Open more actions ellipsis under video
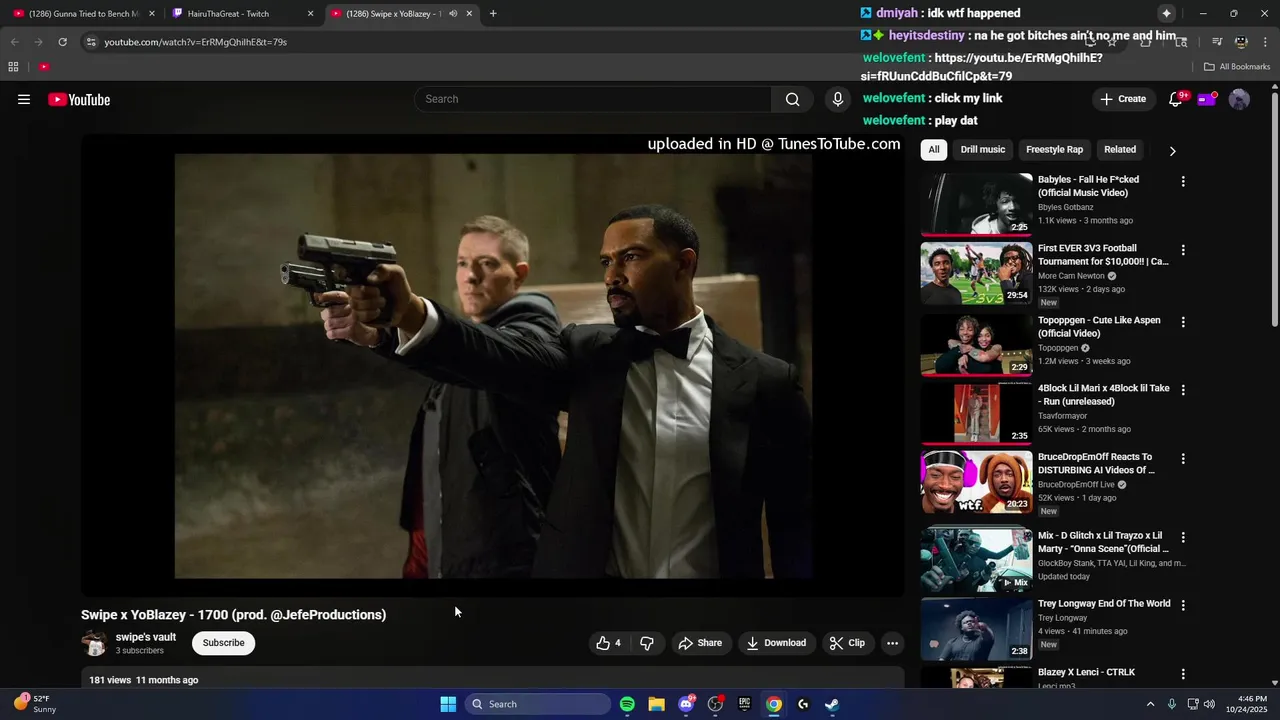This screenshot has width=1280, height=720. point(892,643)
